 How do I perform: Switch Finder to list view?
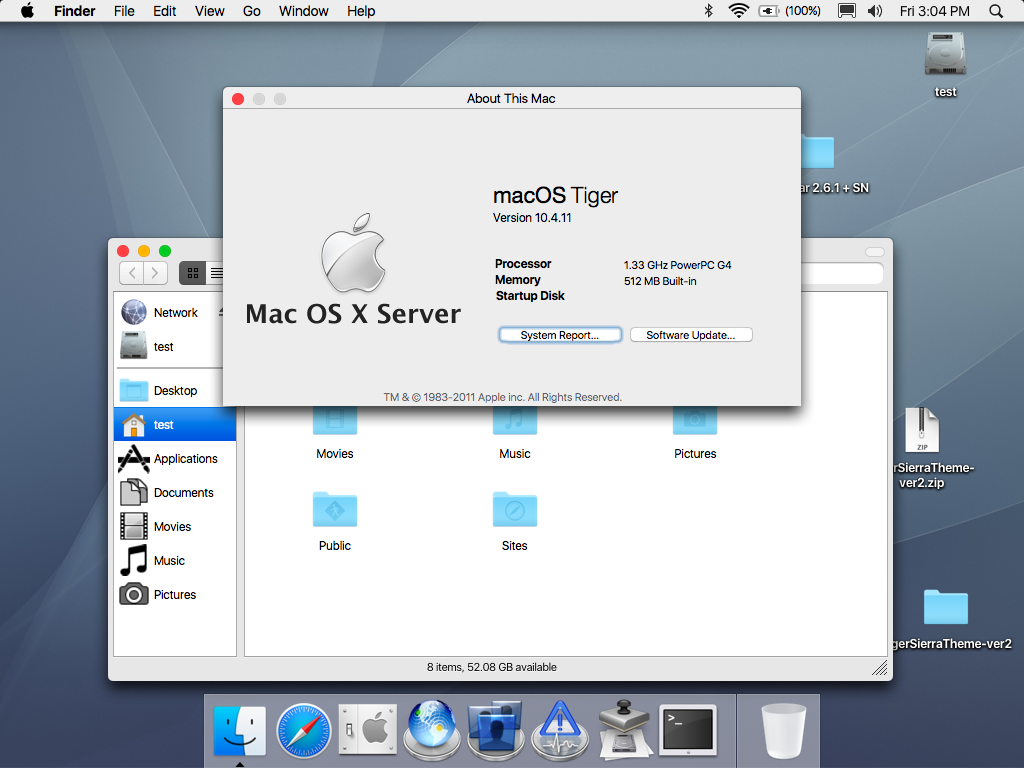tap(216, 273)
